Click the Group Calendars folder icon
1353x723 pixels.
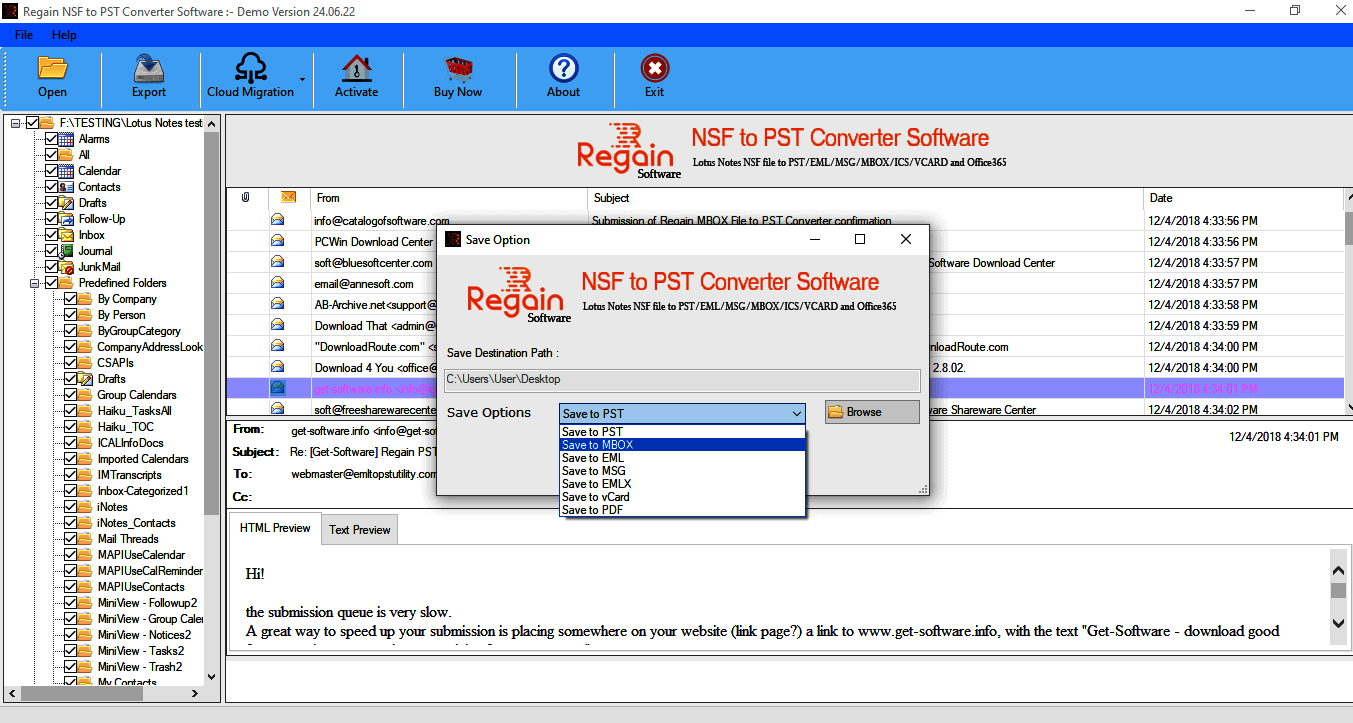[x=87, y=395]
